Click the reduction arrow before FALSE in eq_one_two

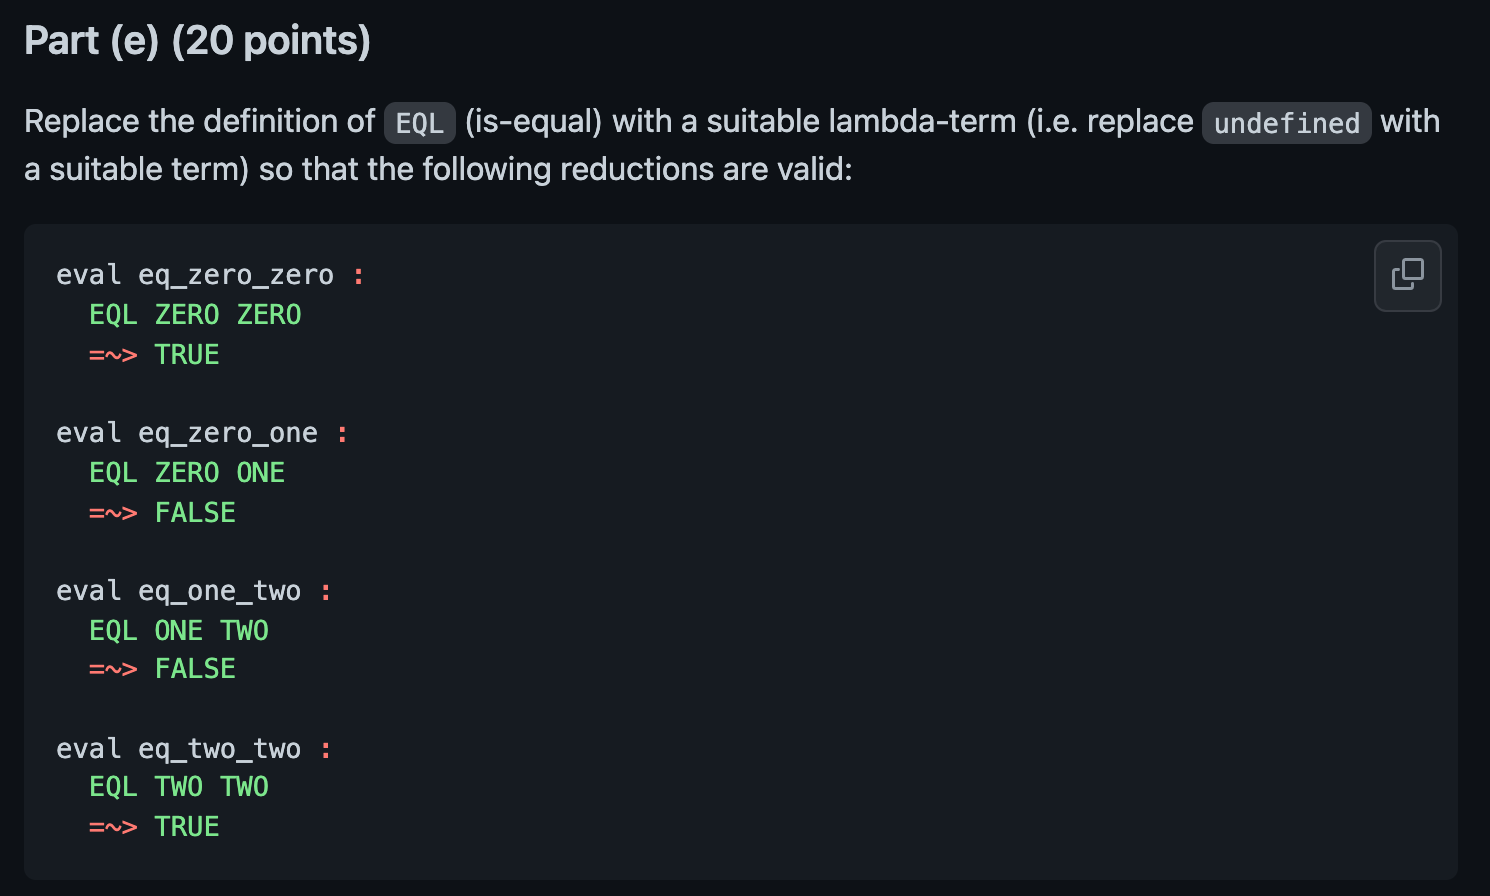111,667
